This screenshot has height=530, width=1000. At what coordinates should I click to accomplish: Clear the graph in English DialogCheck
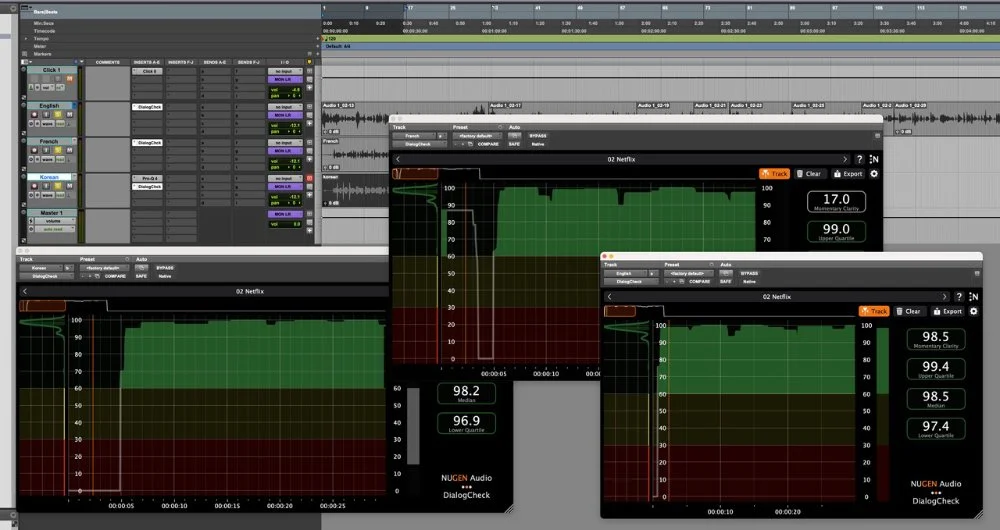point(908,311)
